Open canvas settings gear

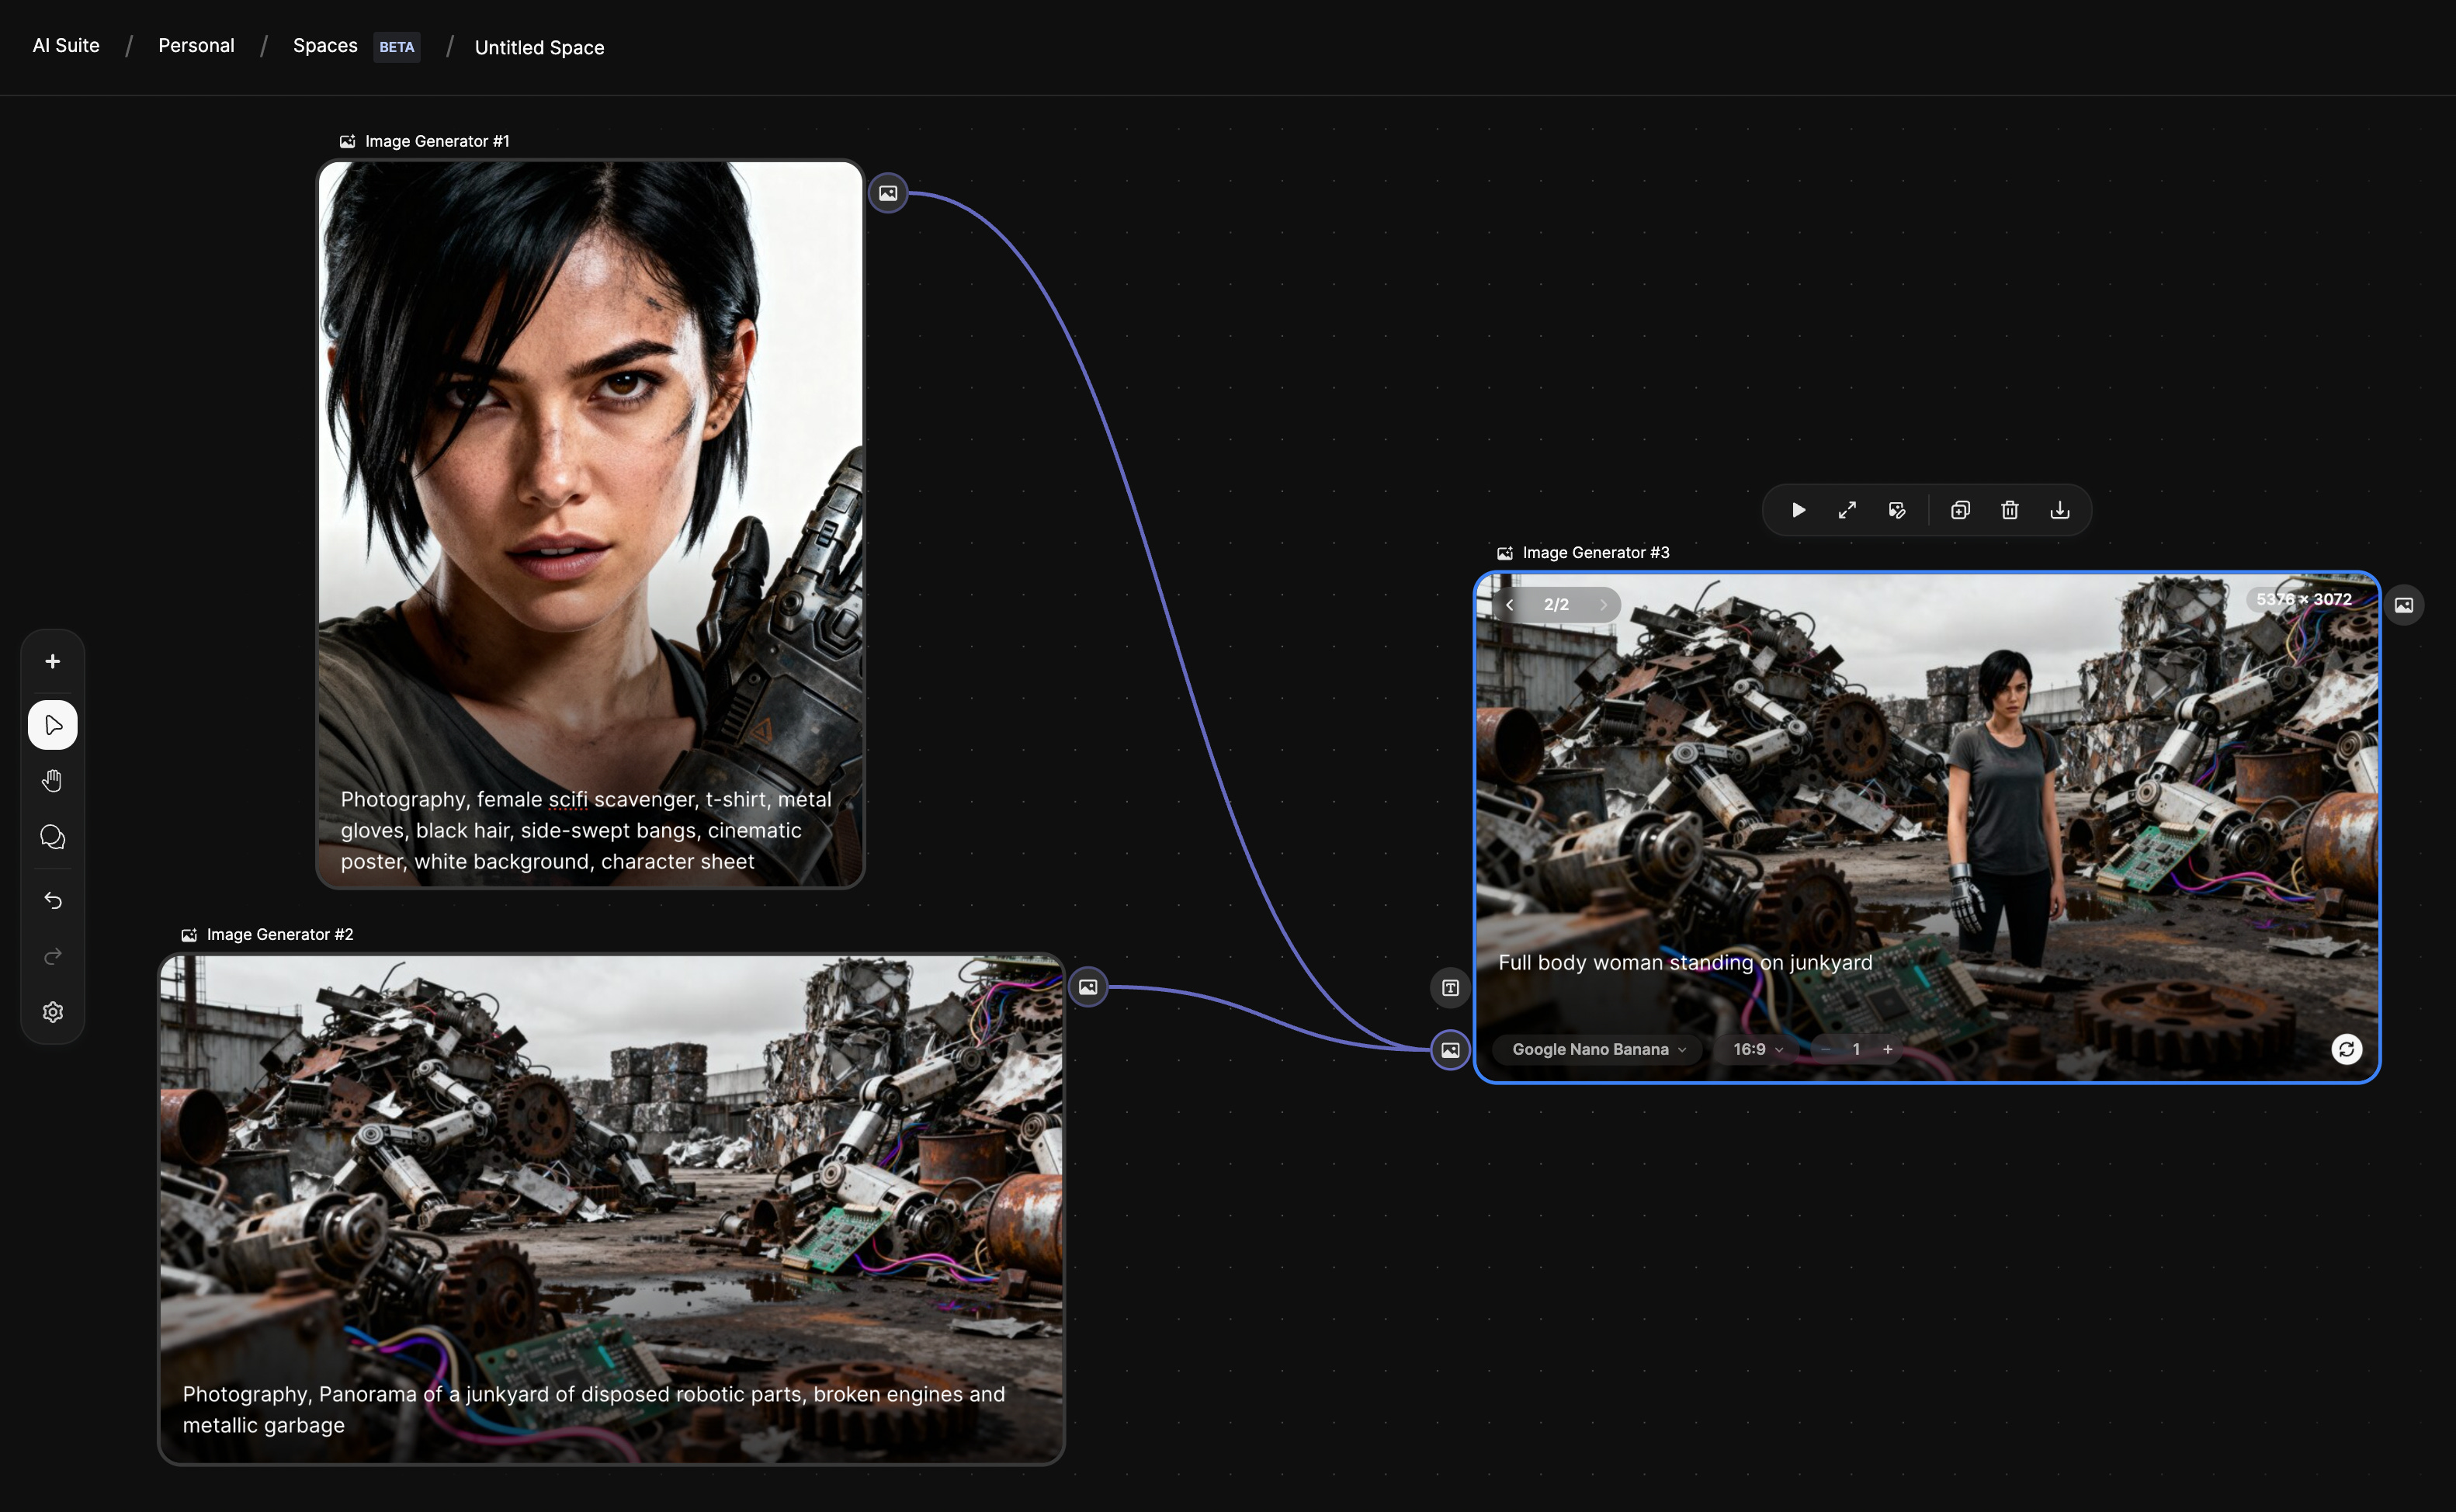pyautogui.click(x=53, y=1012)
